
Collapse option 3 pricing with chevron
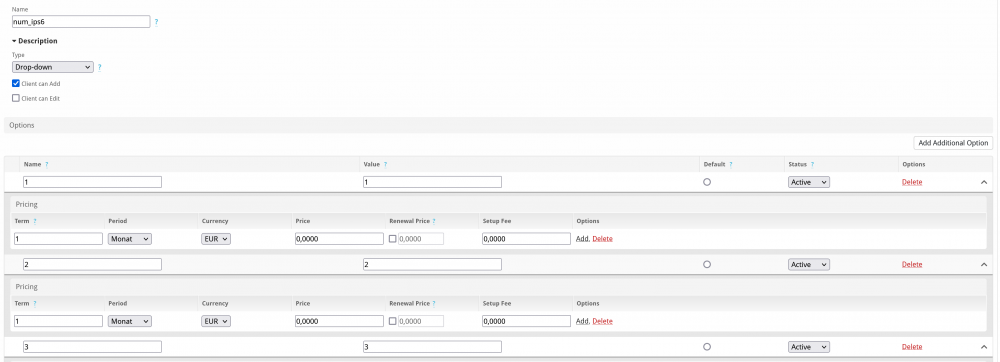tap(983, 347)
